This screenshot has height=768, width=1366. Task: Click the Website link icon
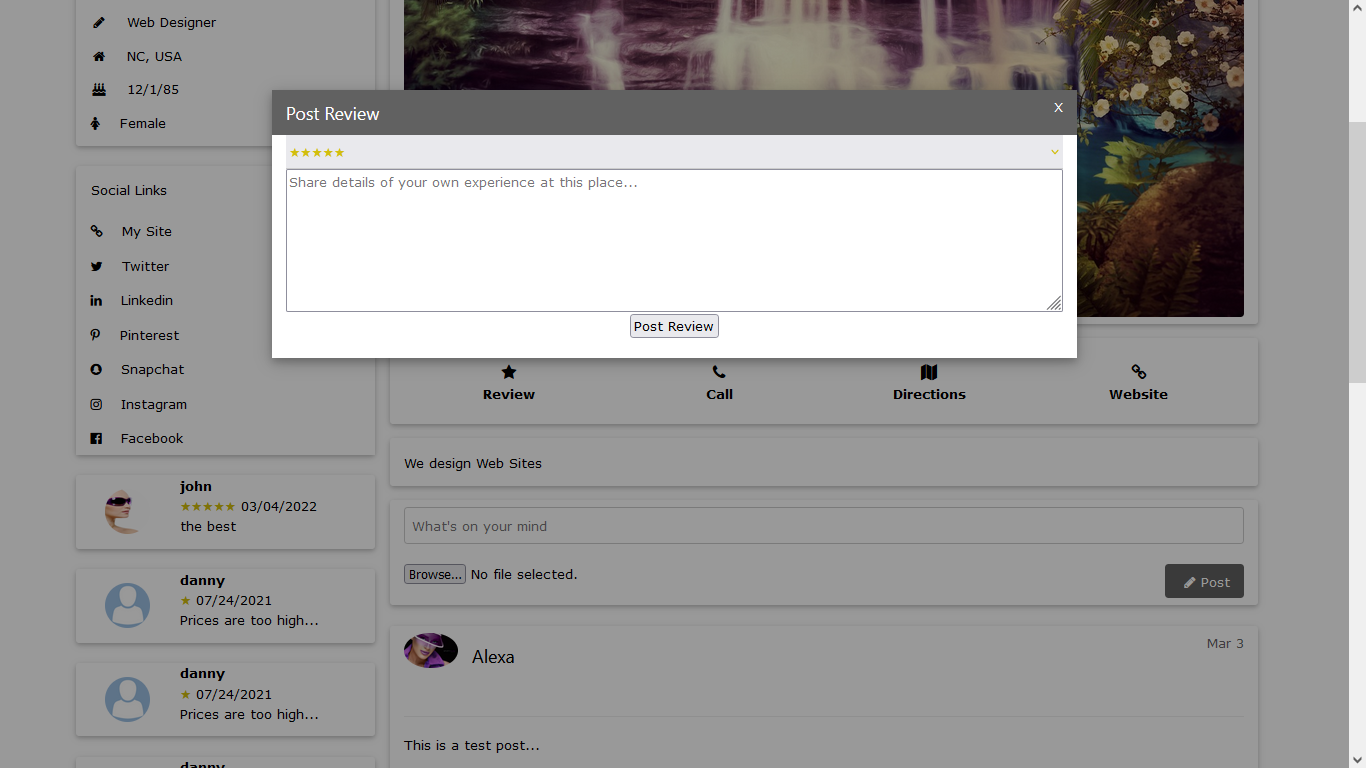pyautogui.click(x=1138, y=372)
